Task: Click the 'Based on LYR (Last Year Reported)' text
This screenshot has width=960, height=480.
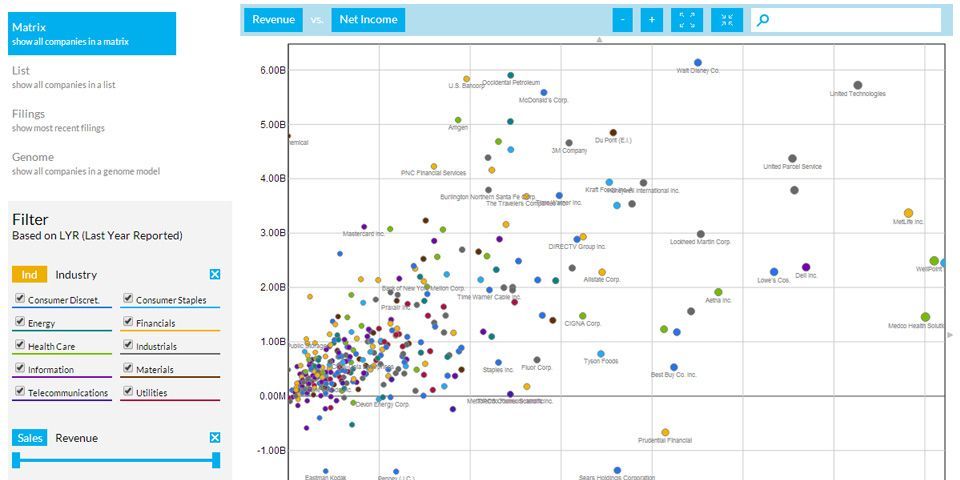Action: coord(97,236)
